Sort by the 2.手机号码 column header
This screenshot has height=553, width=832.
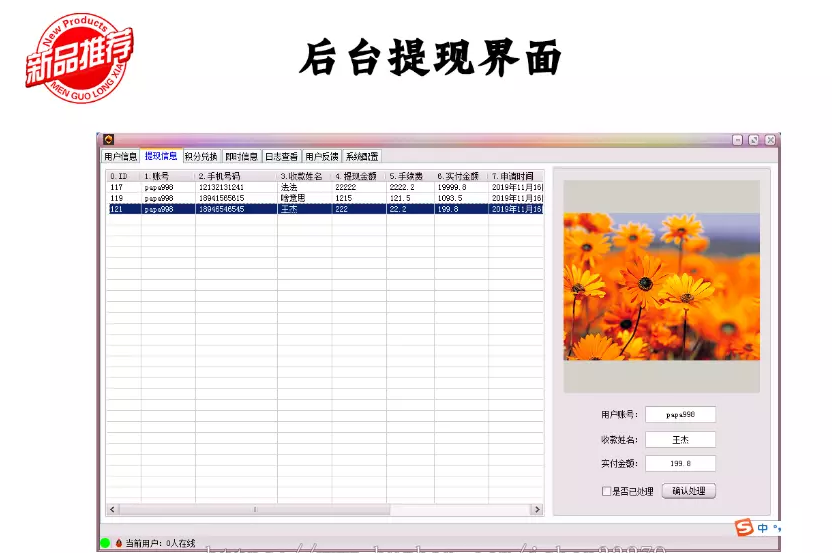coord(236,176)
